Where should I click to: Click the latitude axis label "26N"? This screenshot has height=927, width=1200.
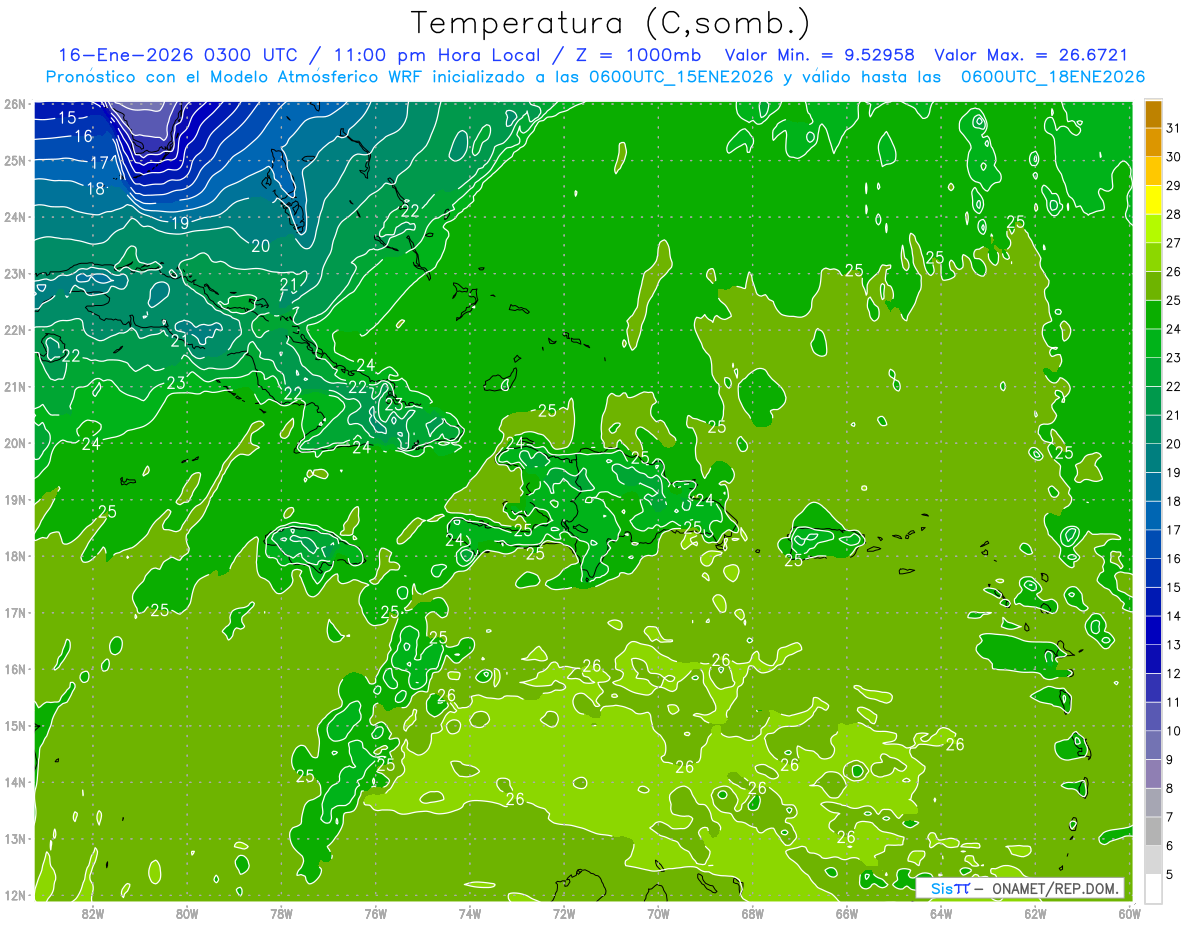pos(14,104)
